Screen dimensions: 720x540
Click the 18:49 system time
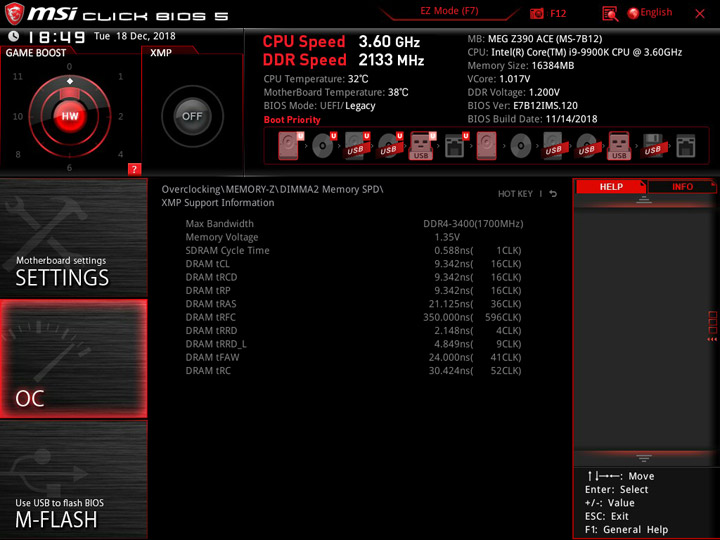pos(57,37)
